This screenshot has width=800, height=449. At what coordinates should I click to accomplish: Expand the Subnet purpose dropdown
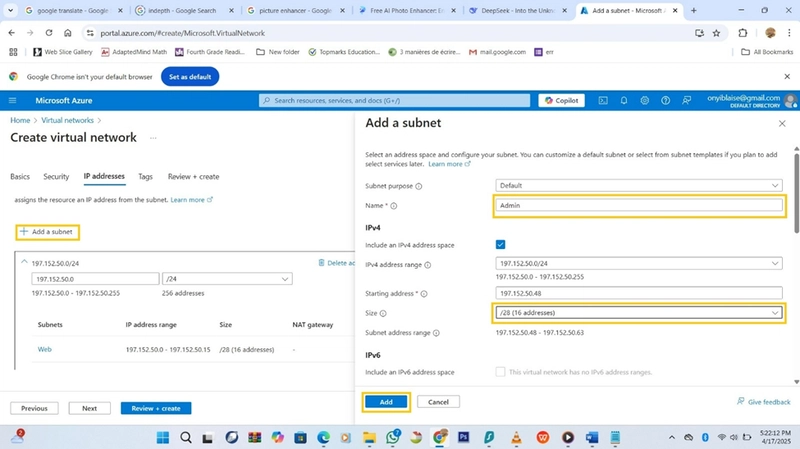(x=639, y=186)
